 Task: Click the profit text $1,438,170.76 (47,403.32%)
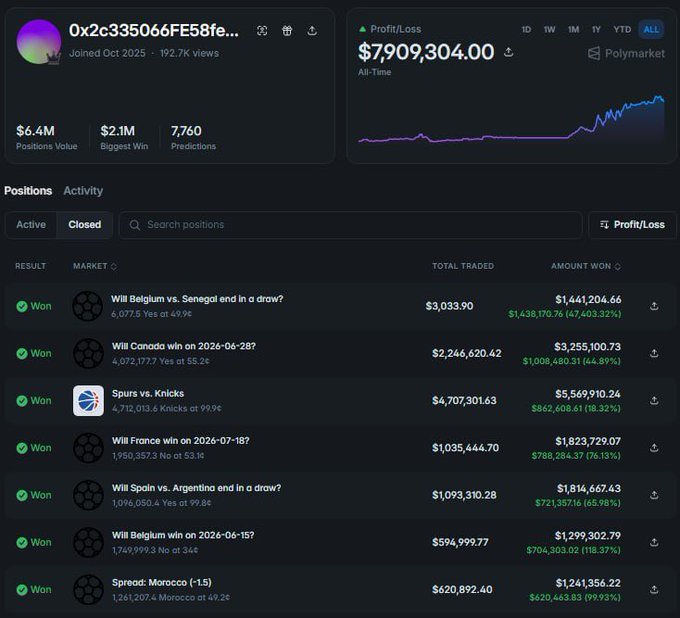point(565,314)
